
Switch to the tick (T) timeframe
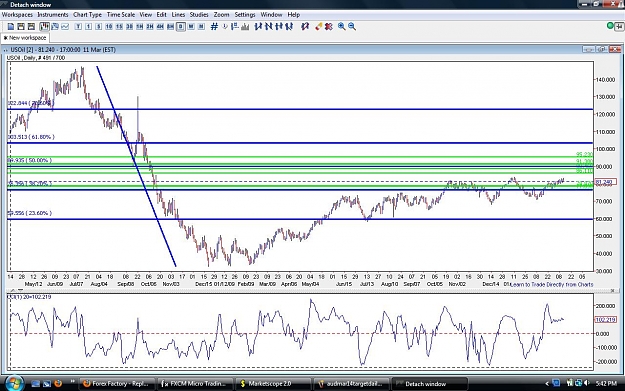[x=78, y=27]
